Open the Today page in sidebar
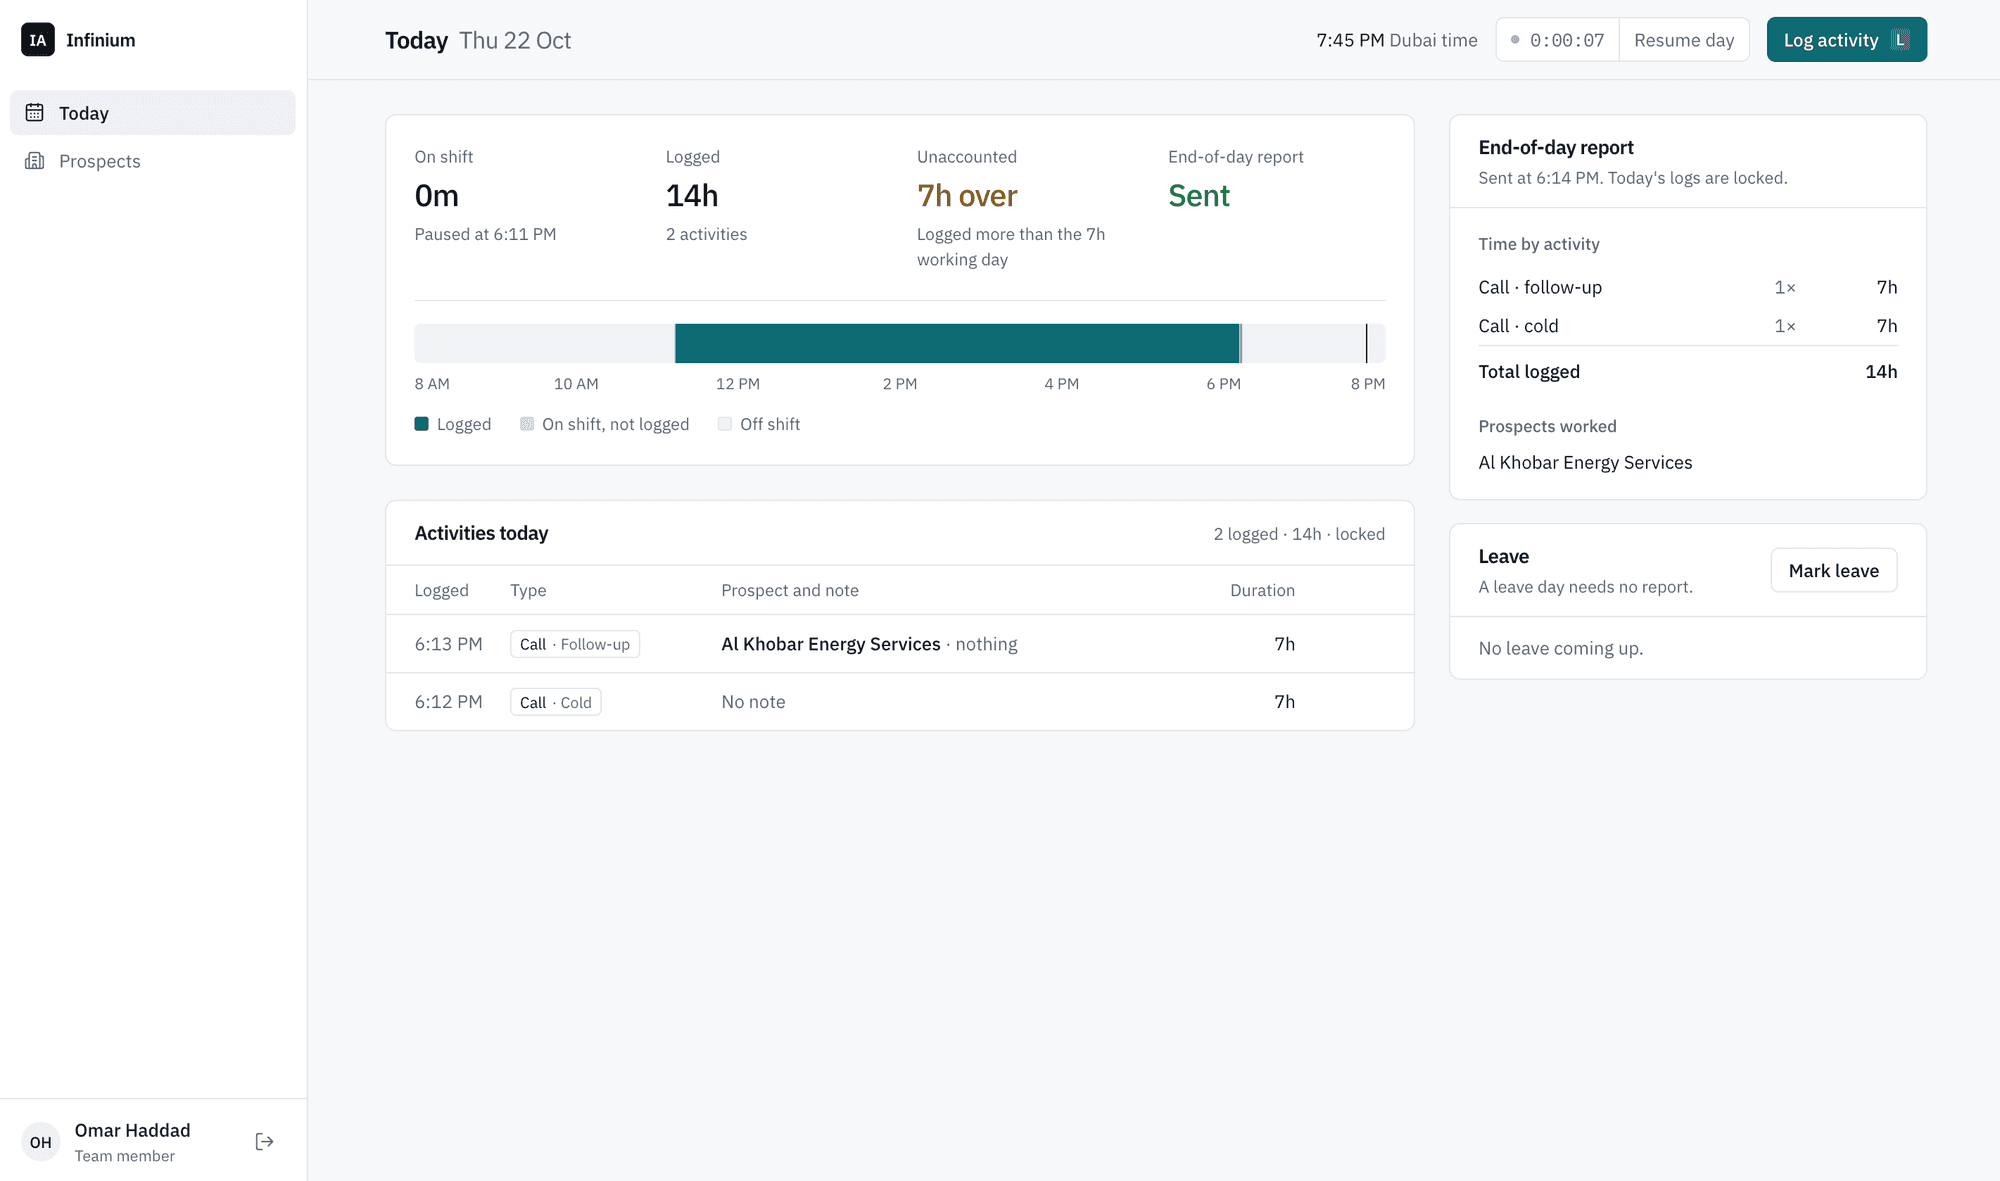Image resolution: width=2000 pixels, height=1181 pixels. (153, 113)
